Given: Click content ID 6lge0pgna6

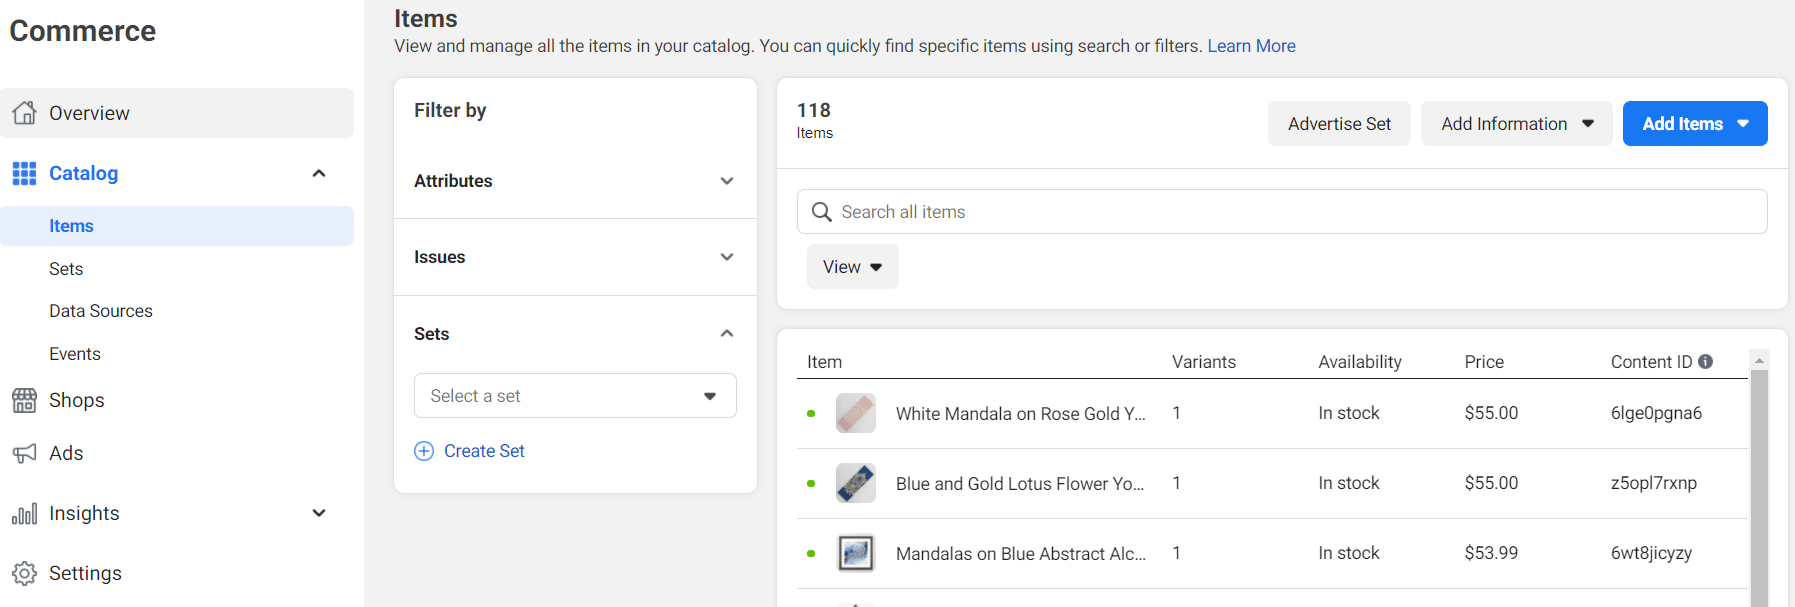Looking at the screenshot, I should coord(1656,413).
